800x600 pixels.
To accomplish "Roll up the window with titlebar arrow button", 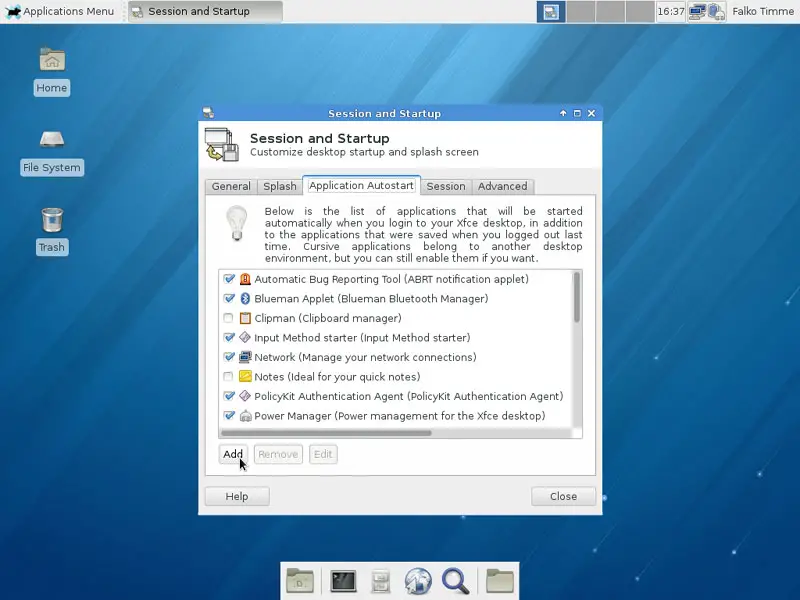I will [x=563, y=113].
